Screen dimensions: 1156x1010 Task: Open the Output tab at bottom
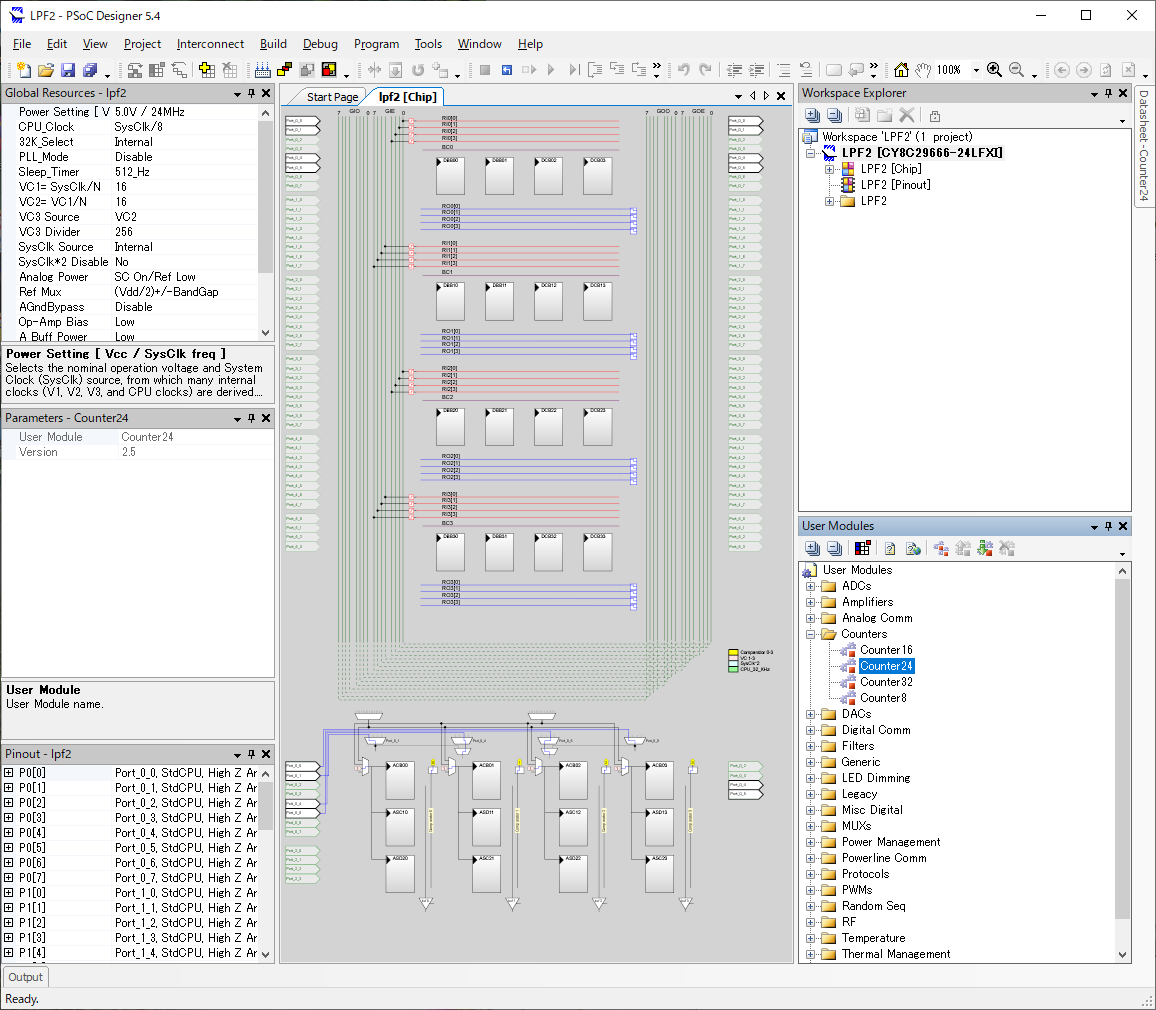[x=26, y=977]
